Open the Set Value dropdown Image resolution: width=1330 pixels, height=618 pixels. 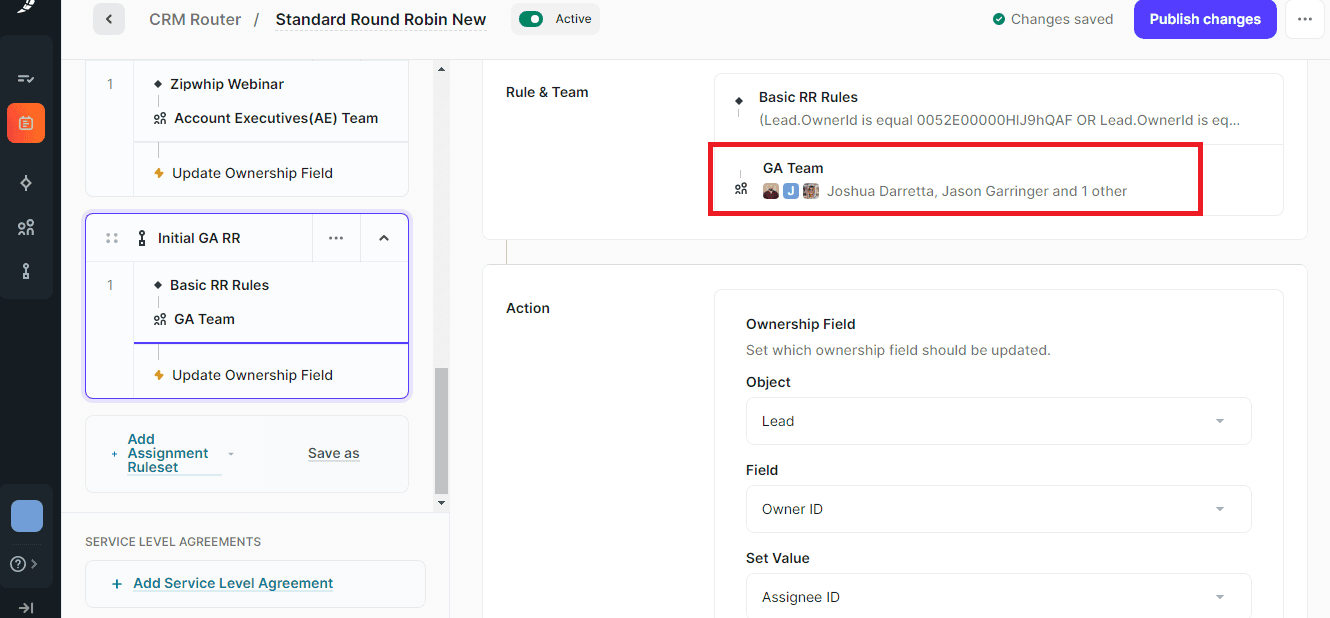(x=998, y=597)
